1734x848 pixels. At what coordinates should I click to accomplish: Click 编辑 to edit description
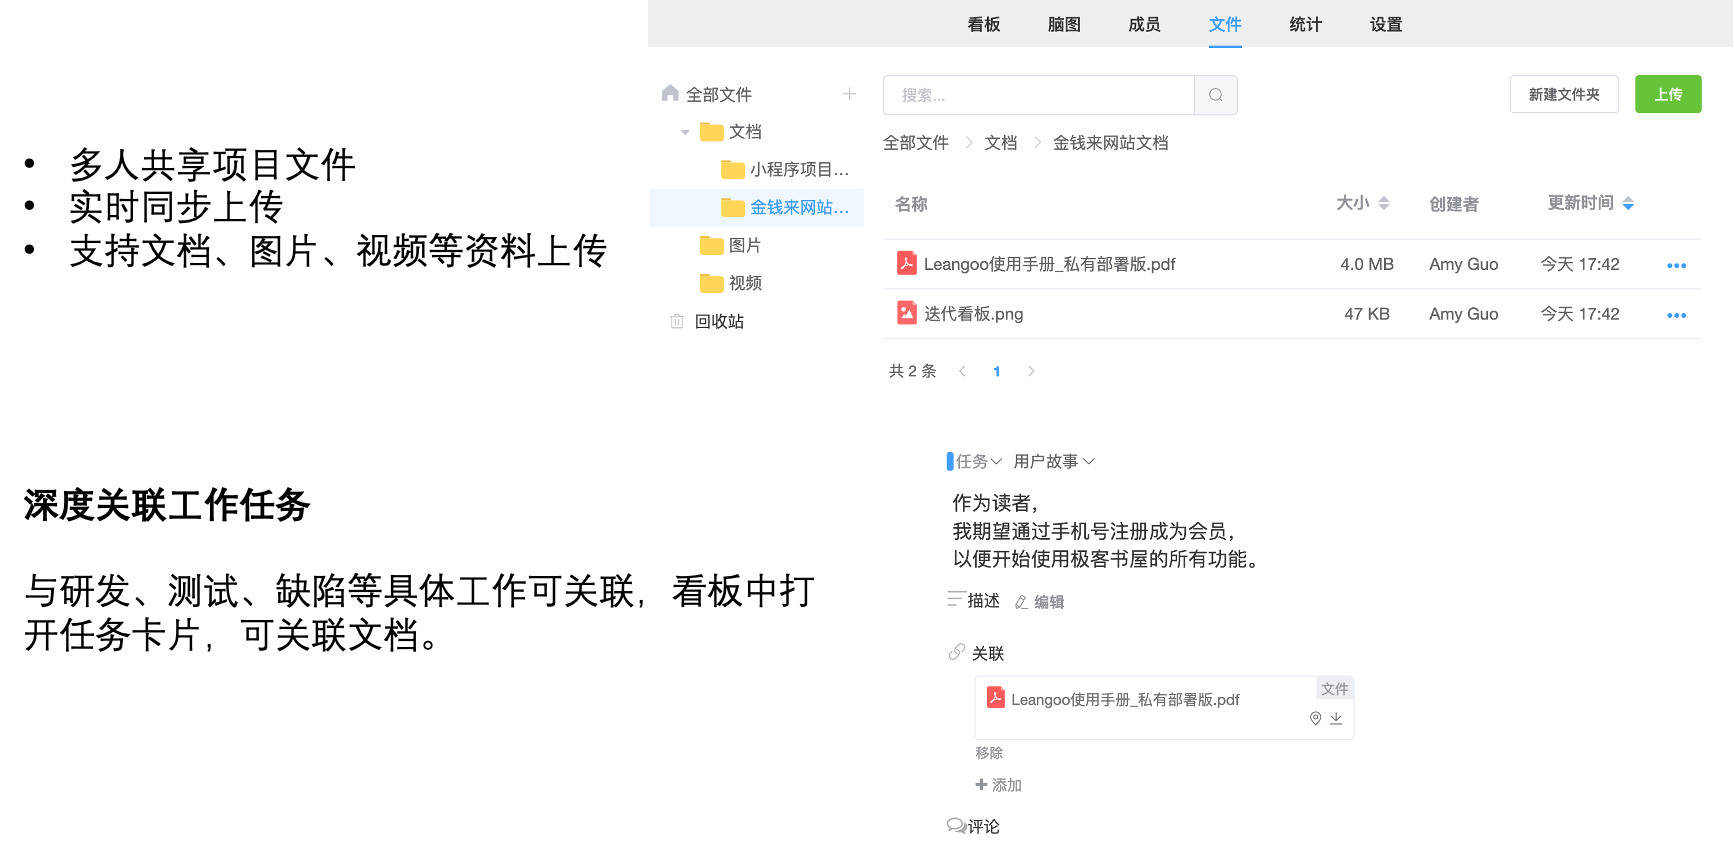coord(1039,602)
